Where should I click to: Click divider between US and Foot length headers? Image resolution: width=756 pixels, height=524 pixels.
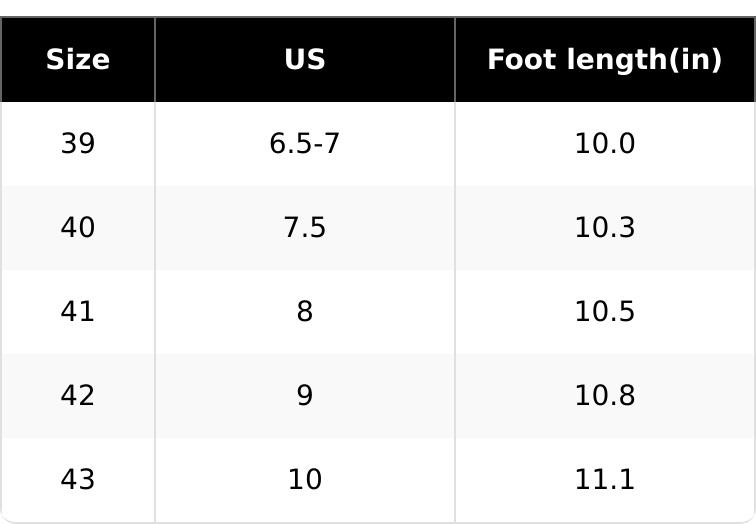[455, 60]
